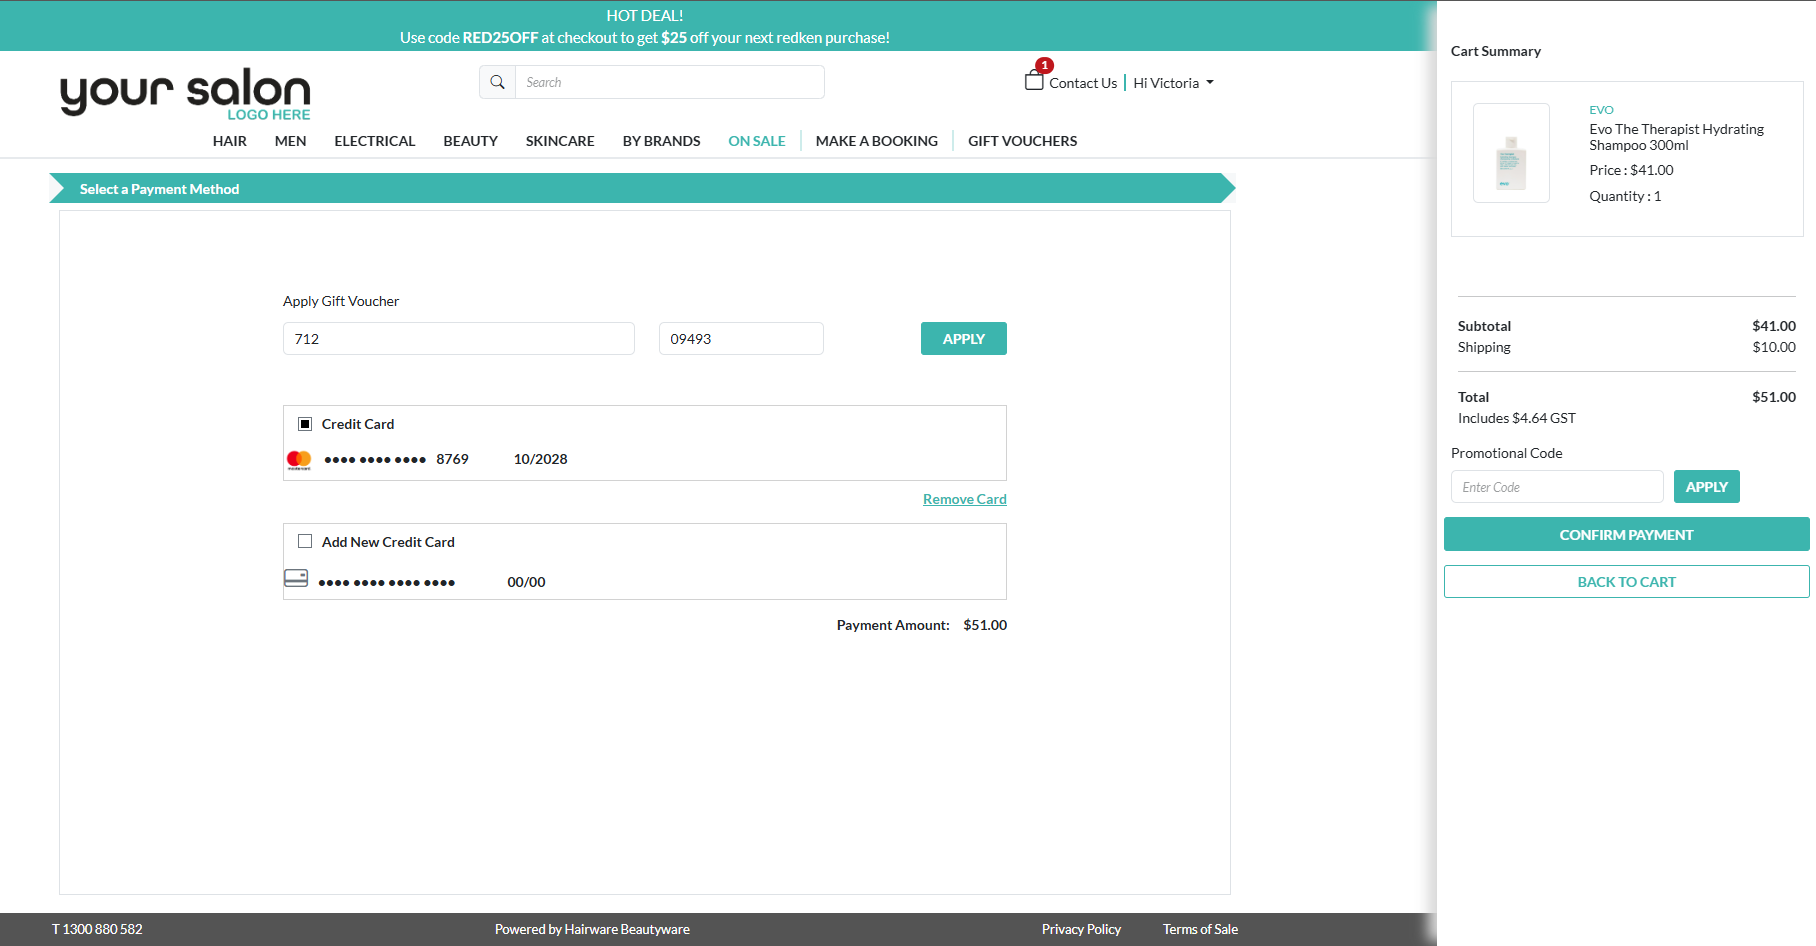Focus the promotional code Enter Code field

1556,487
